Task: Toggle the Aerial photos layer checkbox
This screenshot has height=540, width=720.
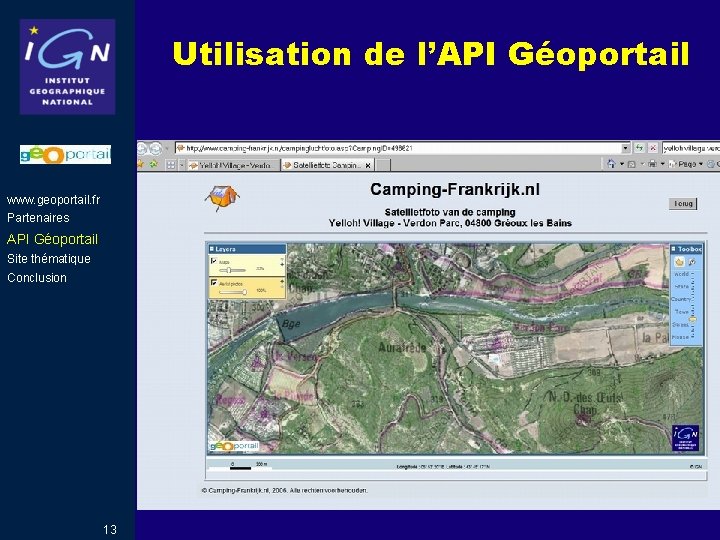Action: 214,282
